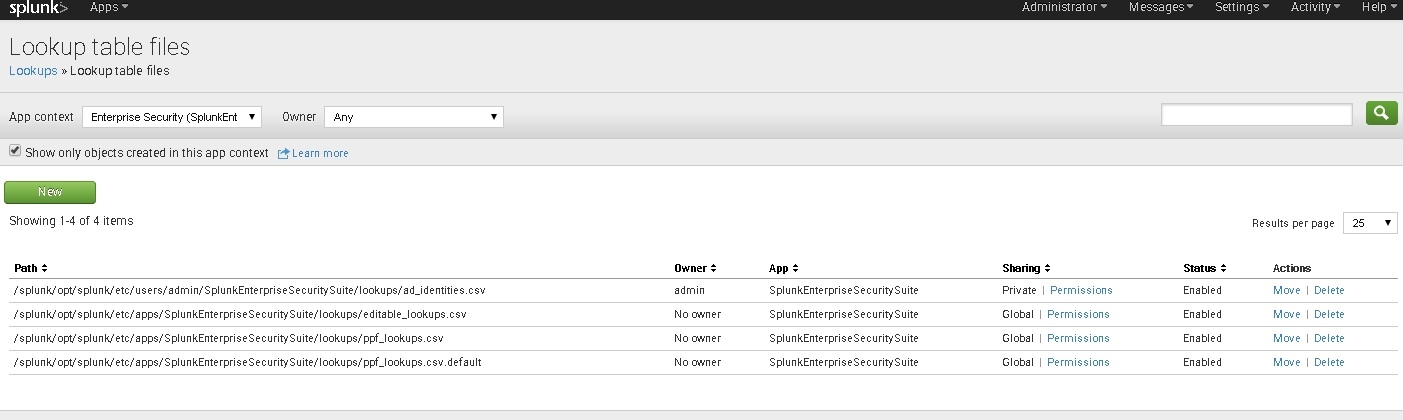This screenshot has height=420, width=1403.
Task: Sort table by Sharing column
Action: 1025,268
